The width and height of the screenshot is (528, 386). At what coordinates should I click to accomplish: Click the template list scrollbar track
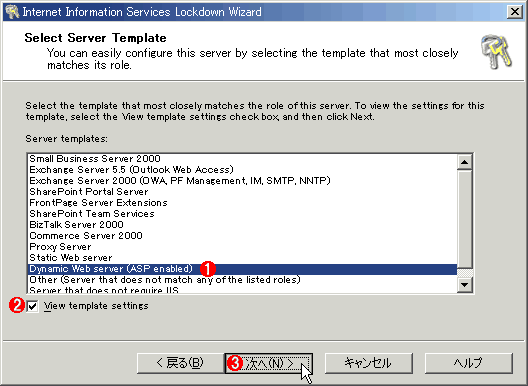465,273
